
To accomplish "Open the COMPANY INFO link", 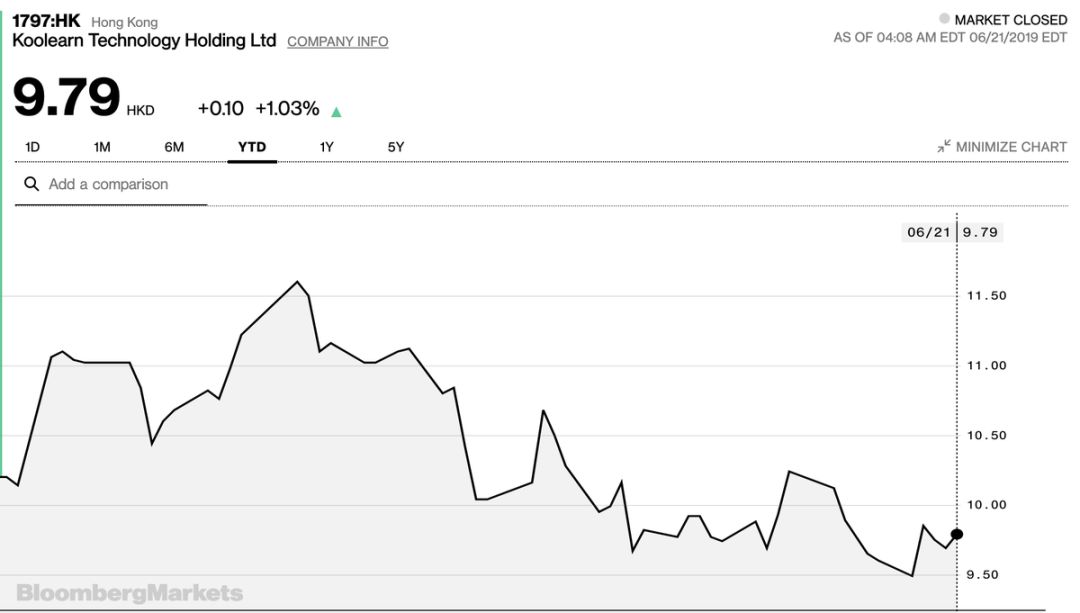I will pos(337,42).
